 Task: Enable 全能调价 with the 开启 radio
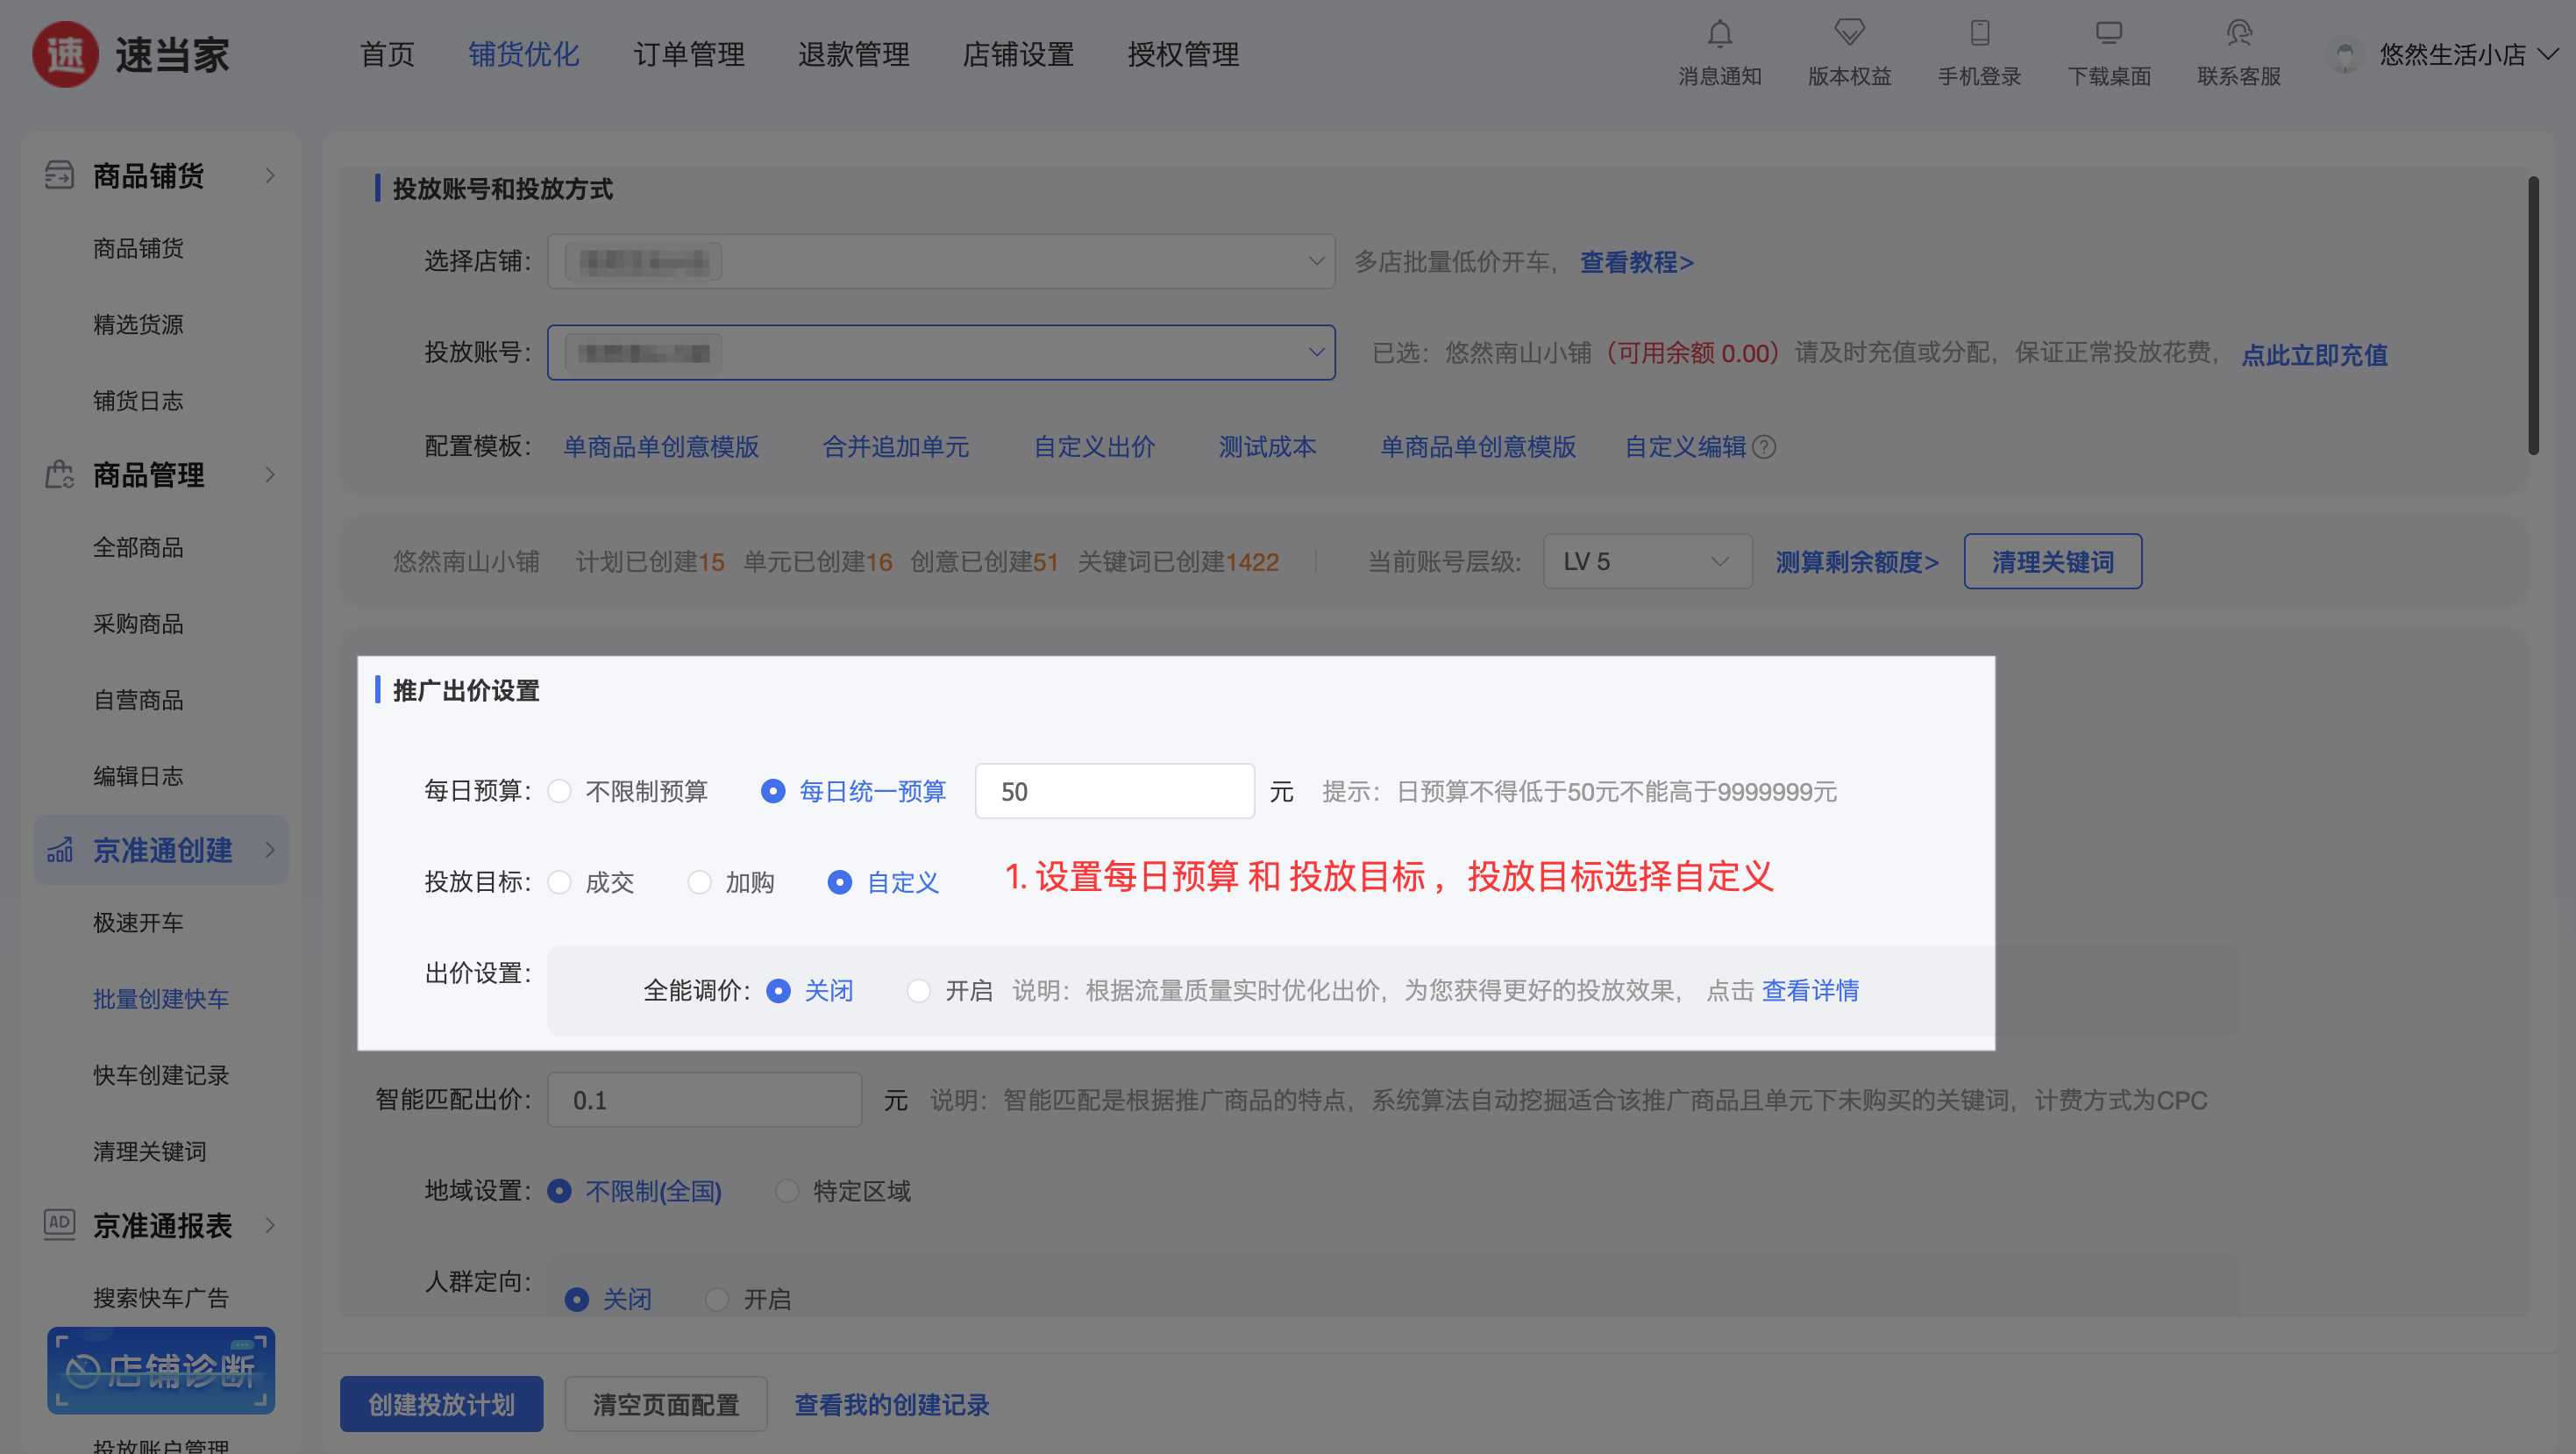click(x=918, y=990)
